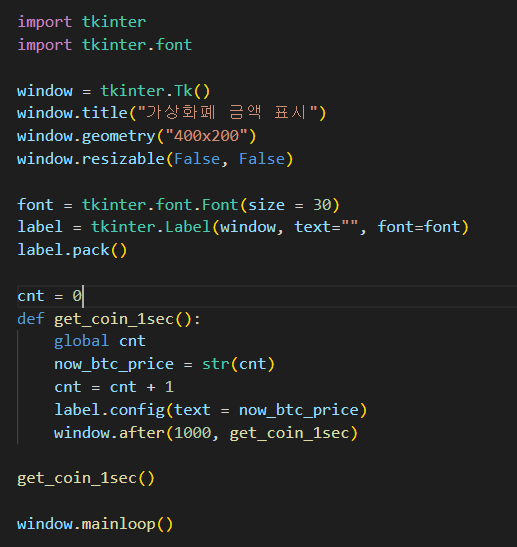Viewport: 517px width, 547px height.
Task: Click the 'import tkinter' line
Action: [x=82, y=22]
